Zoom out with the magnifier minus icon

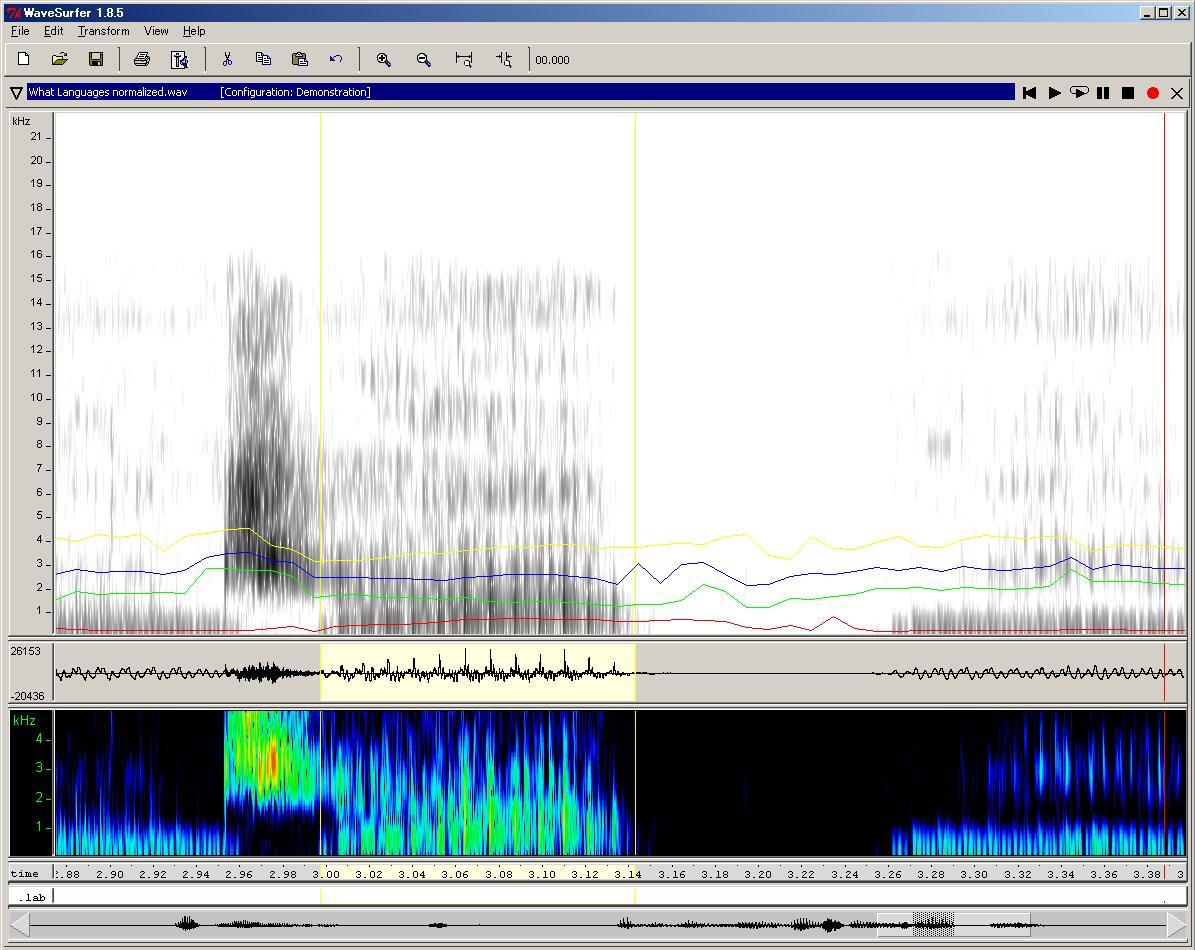click(424, 60)
